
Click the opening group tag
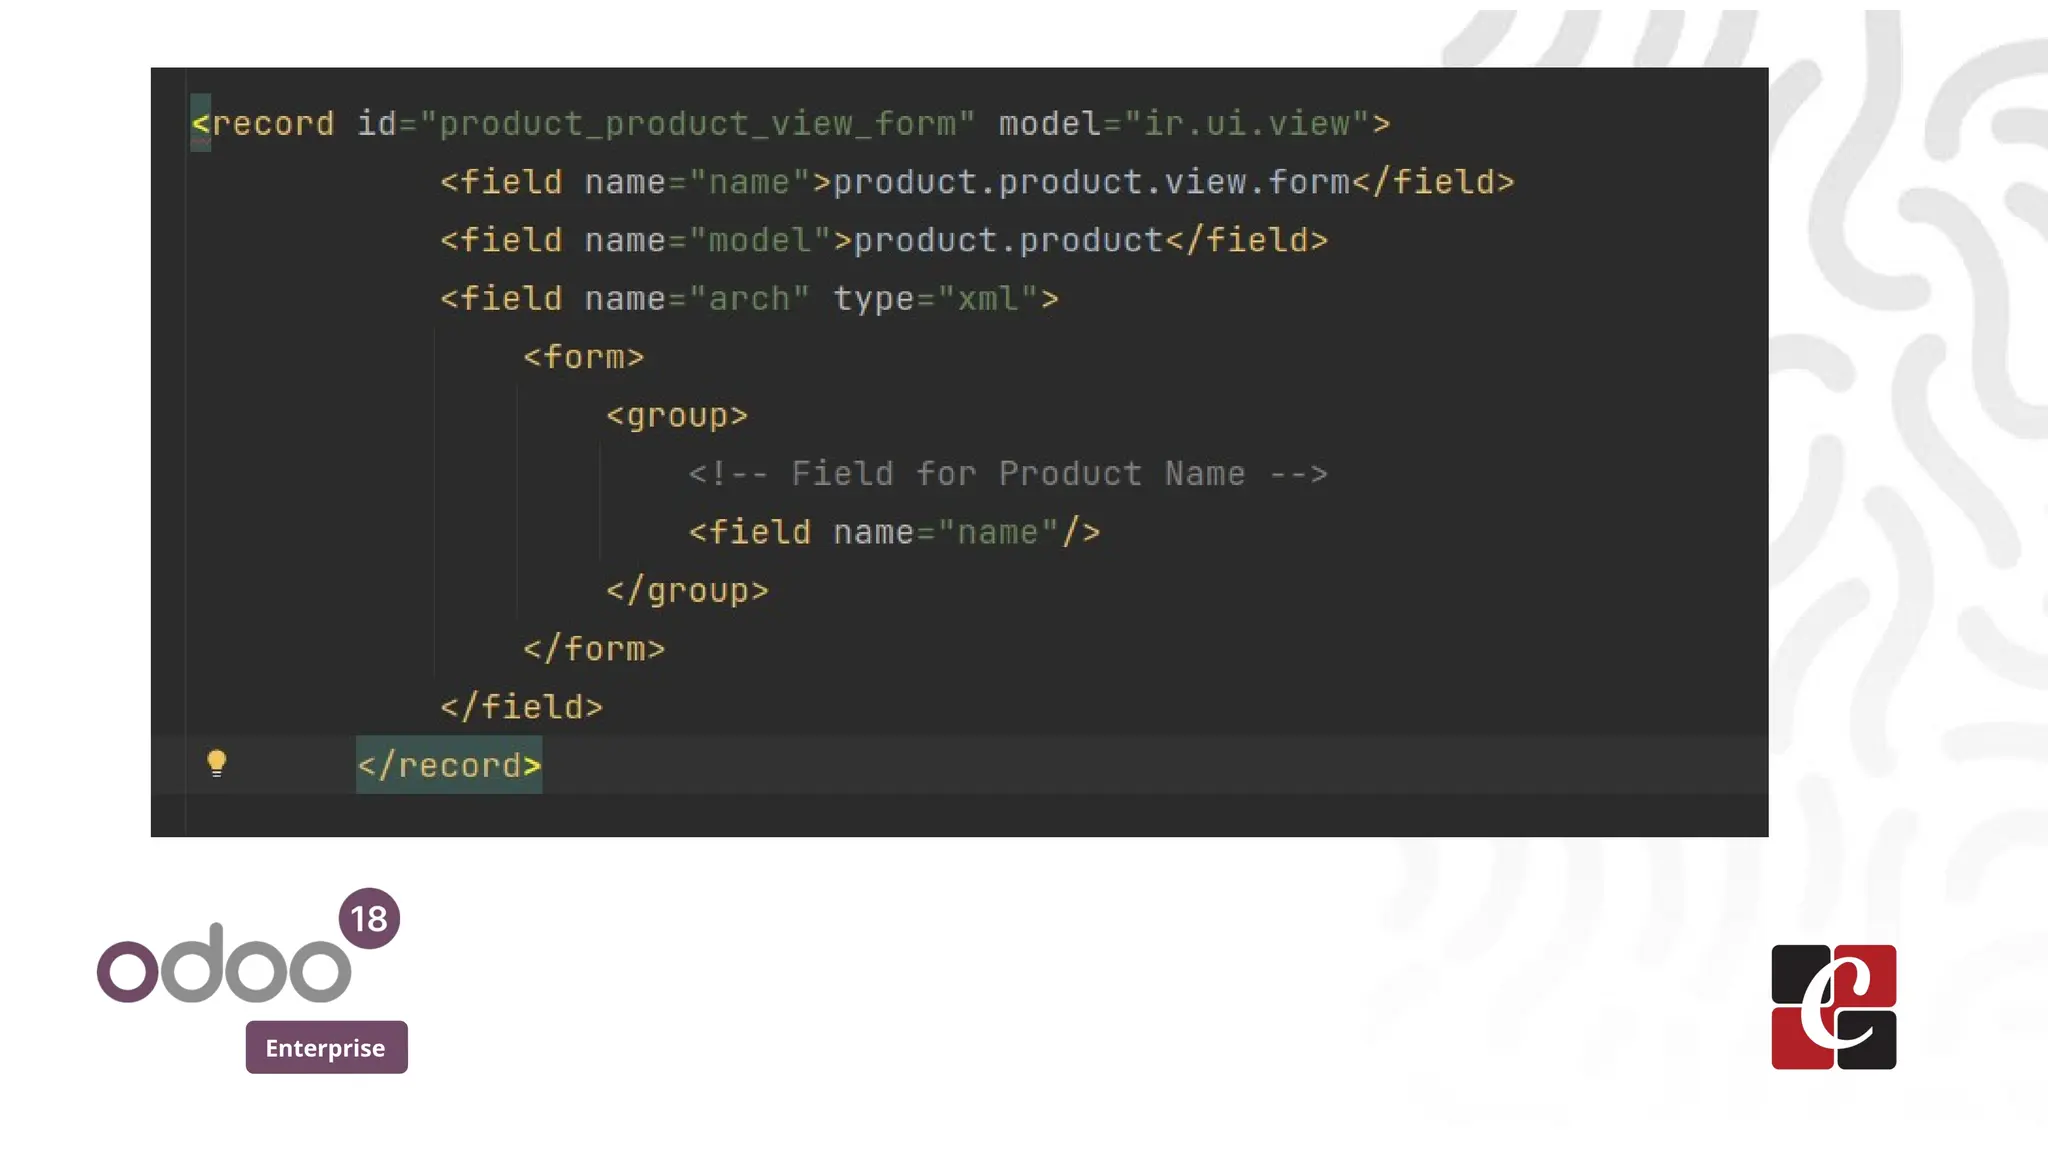(677, 416)
